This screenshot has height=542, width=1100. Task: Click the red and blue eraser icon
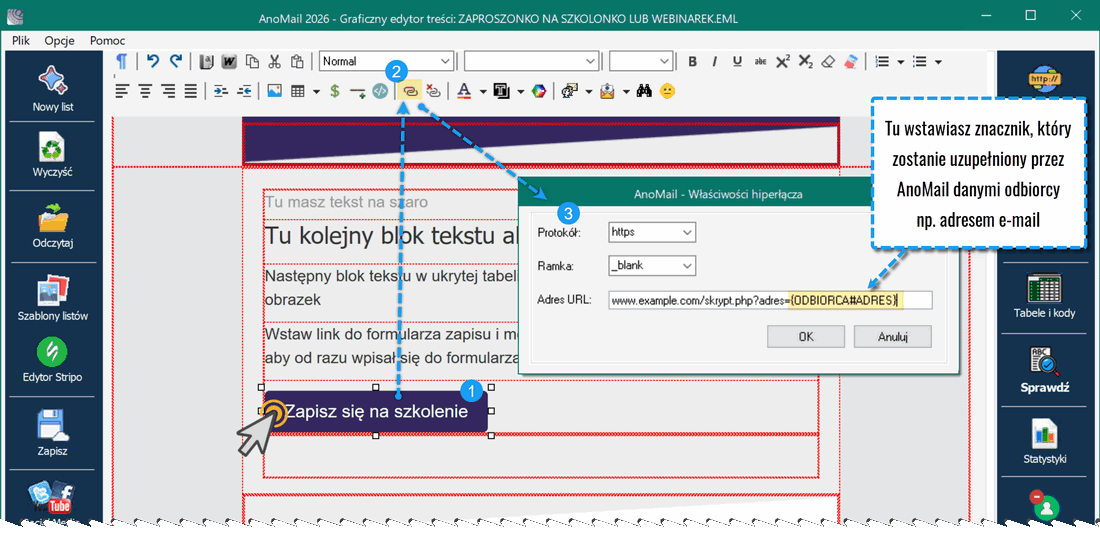point(850,62)
